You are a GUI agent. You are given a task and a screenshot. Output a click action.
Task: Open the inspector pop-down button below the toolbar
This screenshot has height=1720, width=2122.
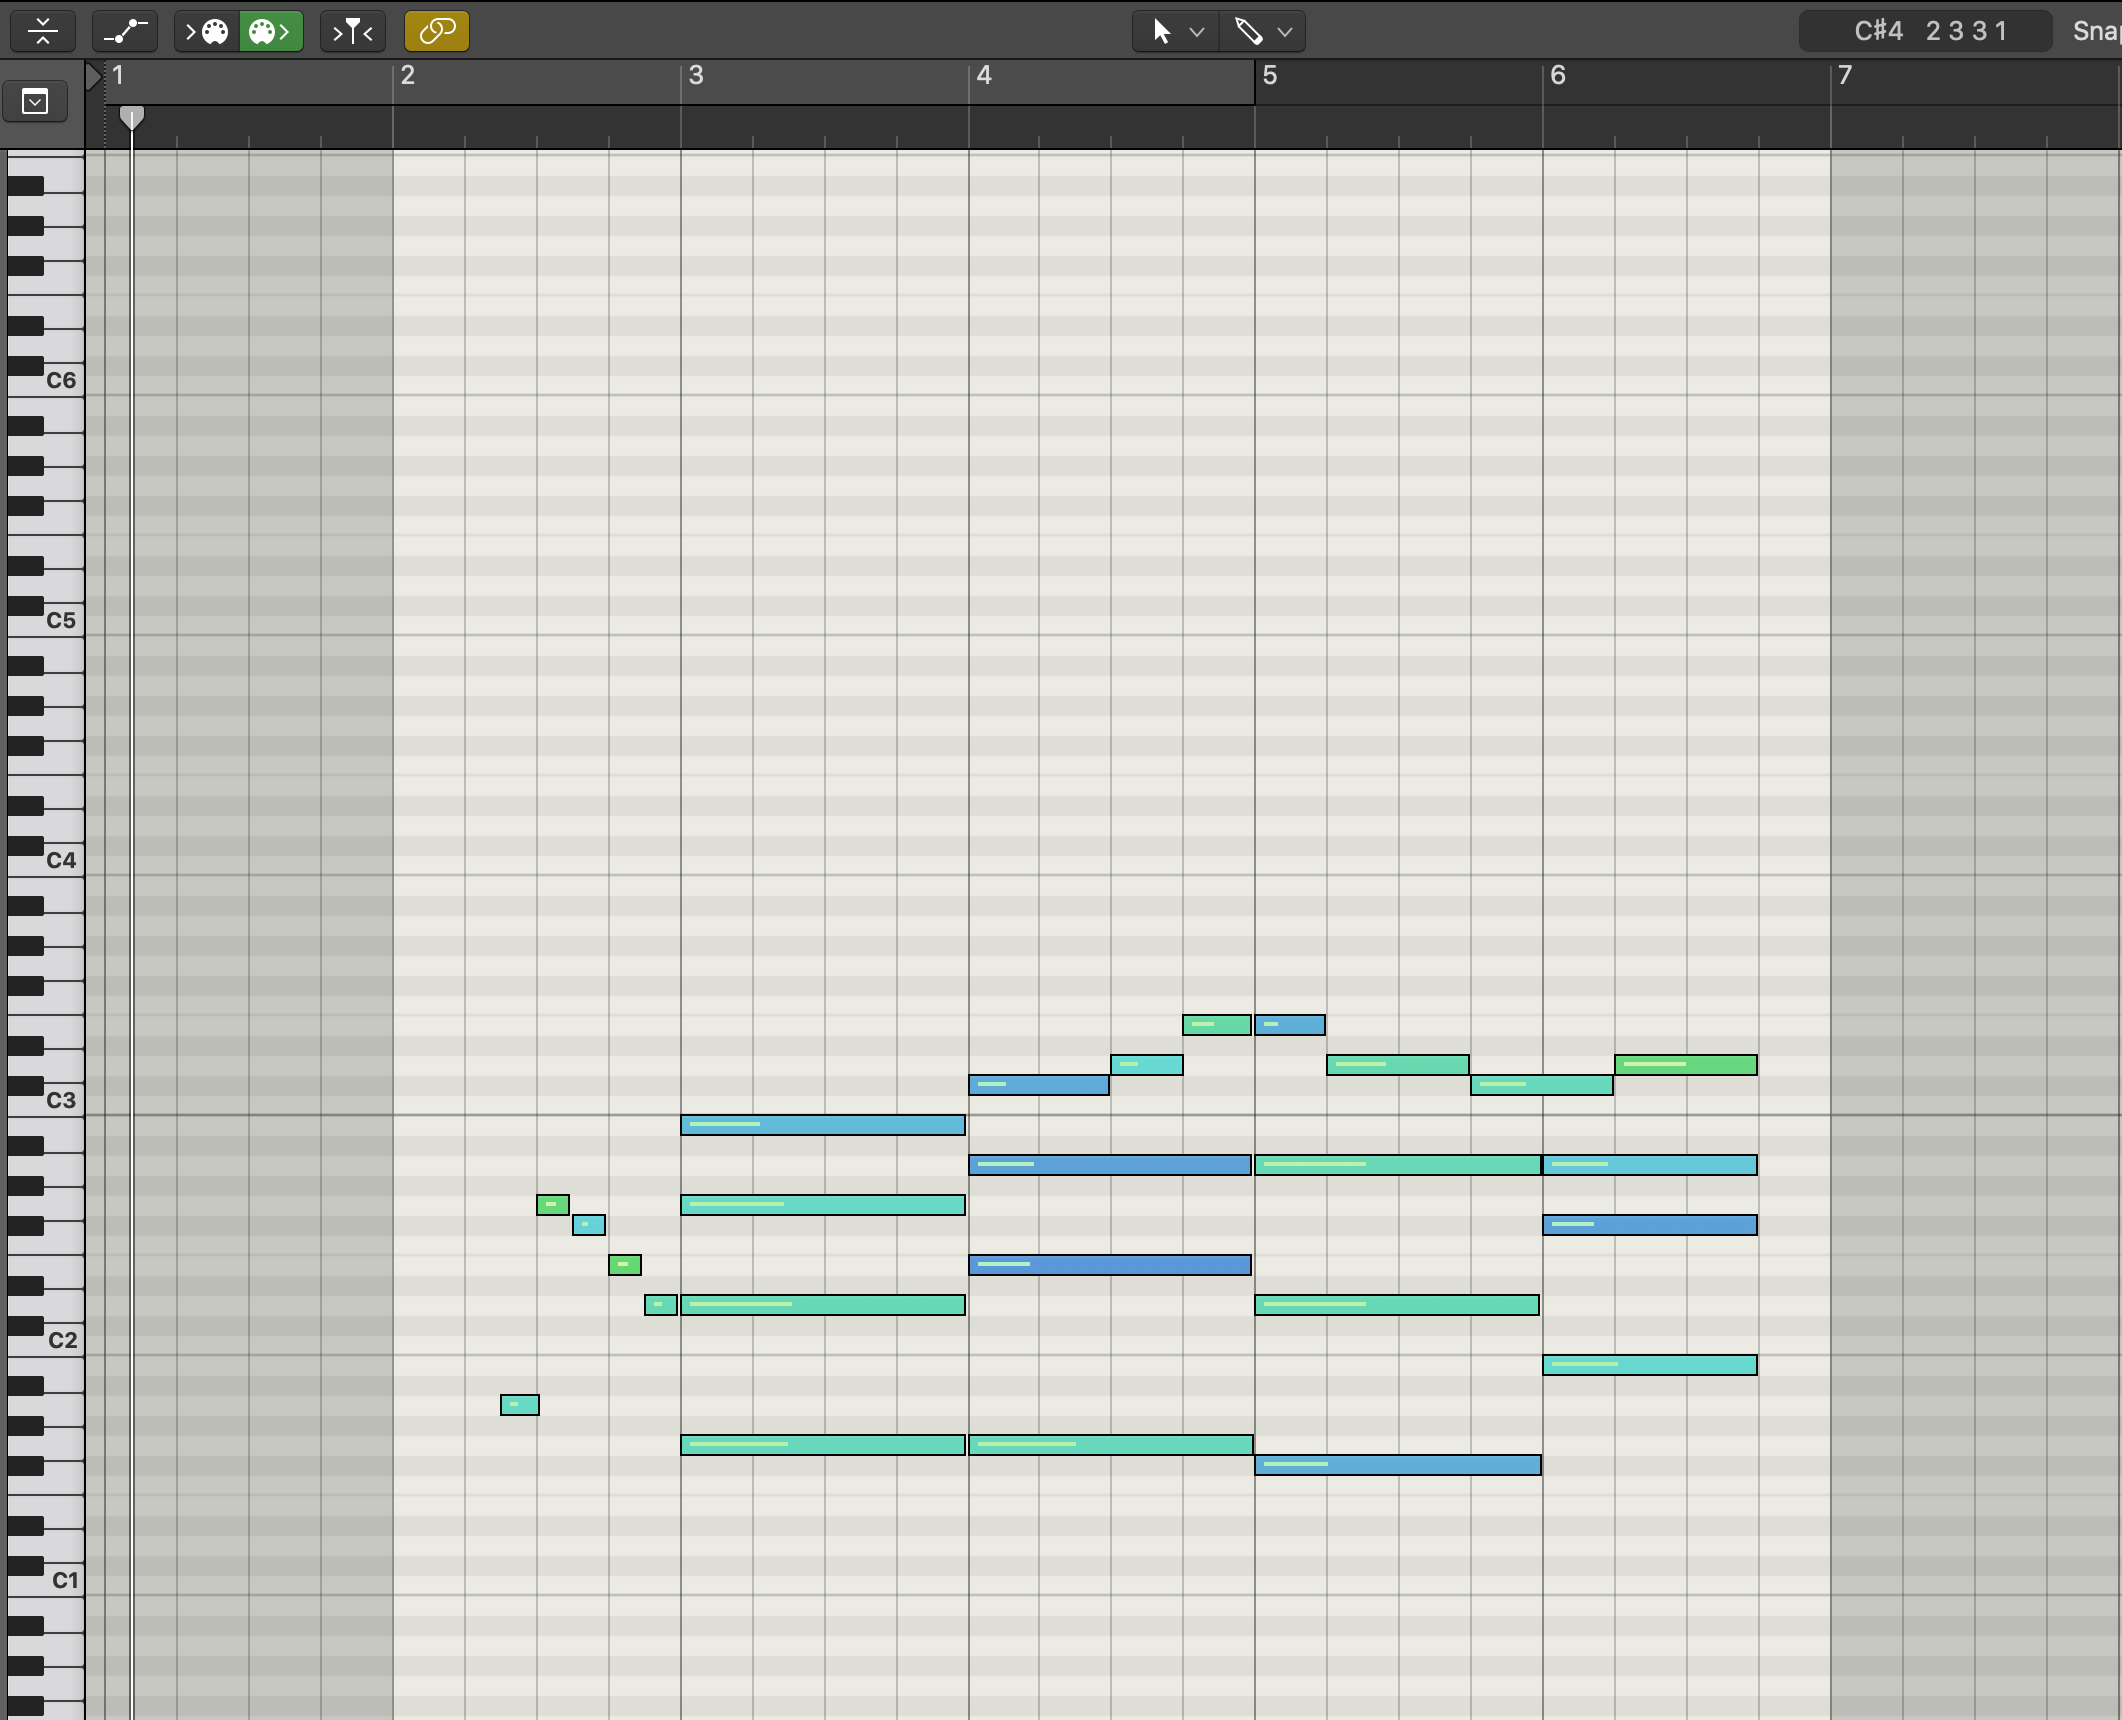[x=35, y=101]
